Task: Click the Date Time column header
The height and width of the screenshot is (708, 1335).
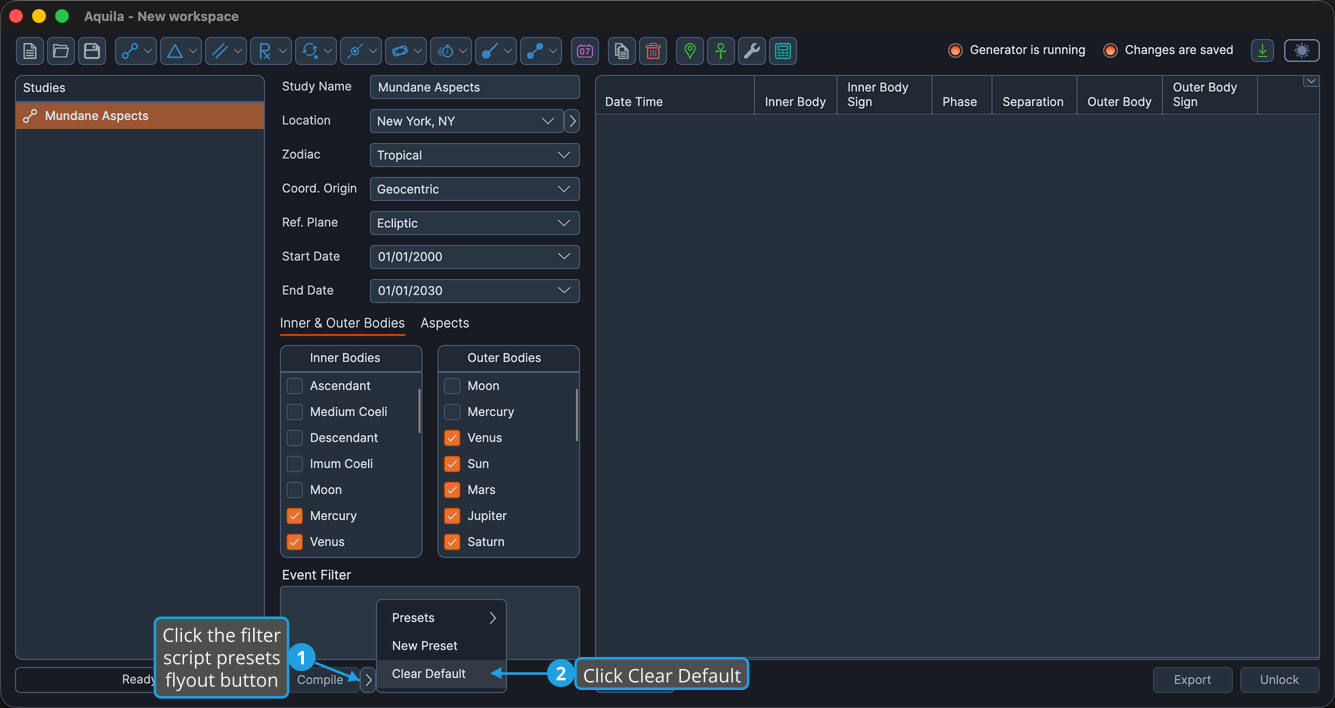Action: (x=675, y=95)
